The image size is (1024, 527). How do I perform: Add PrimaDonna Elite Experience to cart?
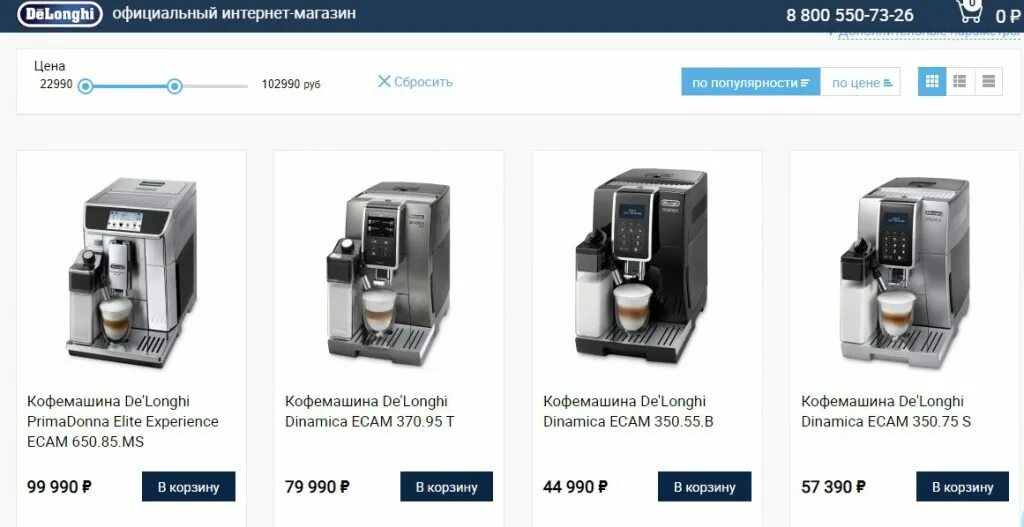tap(189, 487)
